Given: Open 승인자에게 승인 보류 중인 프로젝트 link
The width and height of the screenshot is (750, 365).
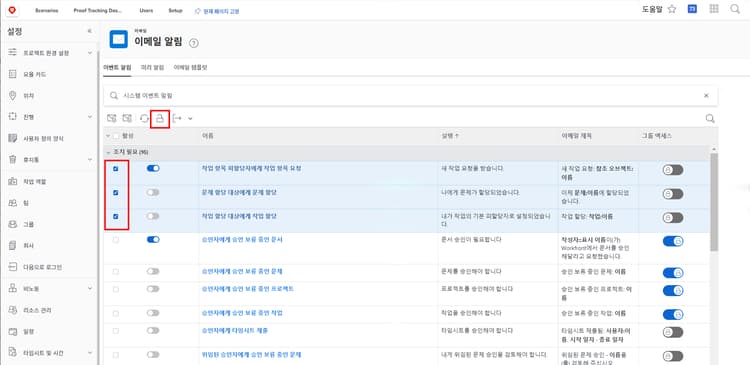Looking at the screenshot, I should click(248, 289).
